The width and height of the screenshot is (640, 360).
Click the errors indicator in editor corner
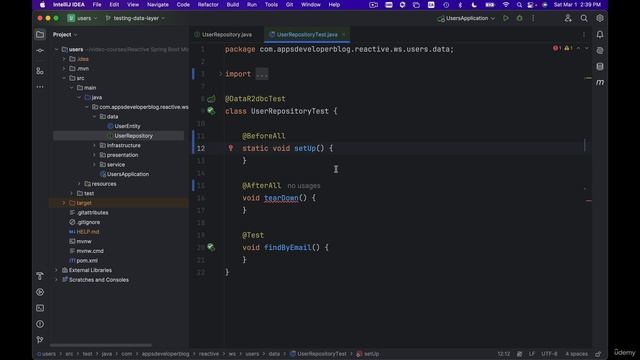click(x=557, y=48)
